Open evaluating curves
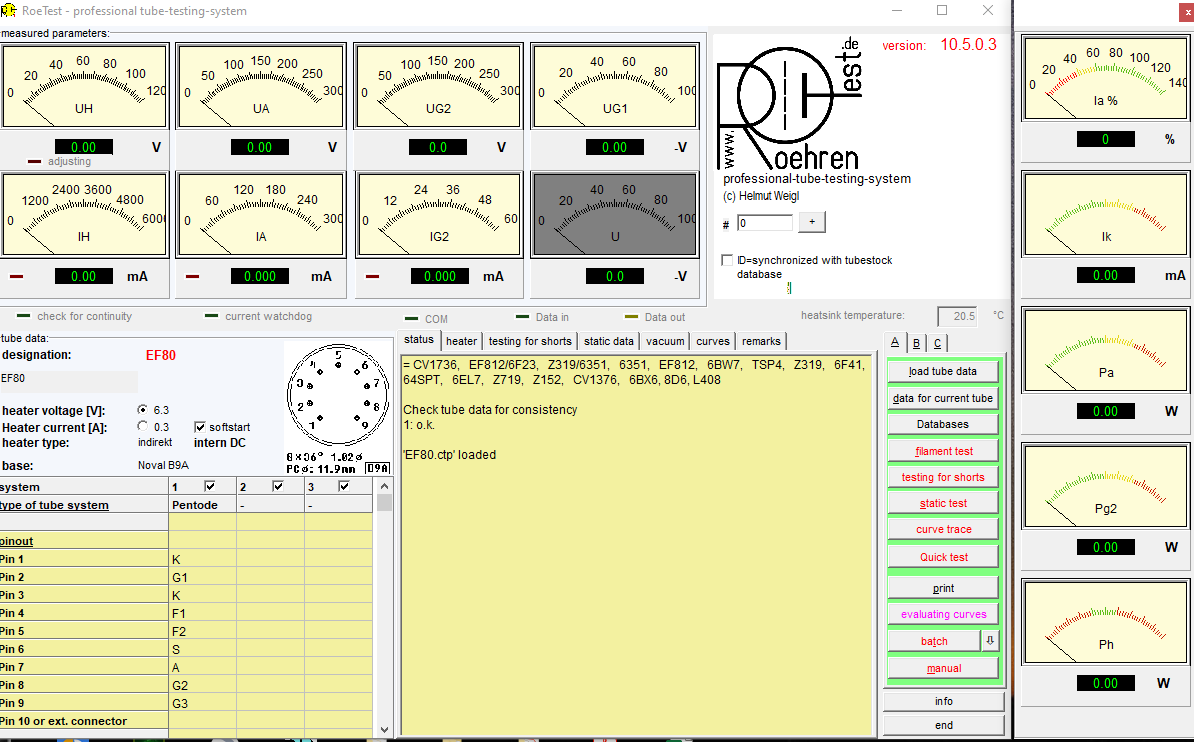1194x742 pixels. tap(943, 614)
